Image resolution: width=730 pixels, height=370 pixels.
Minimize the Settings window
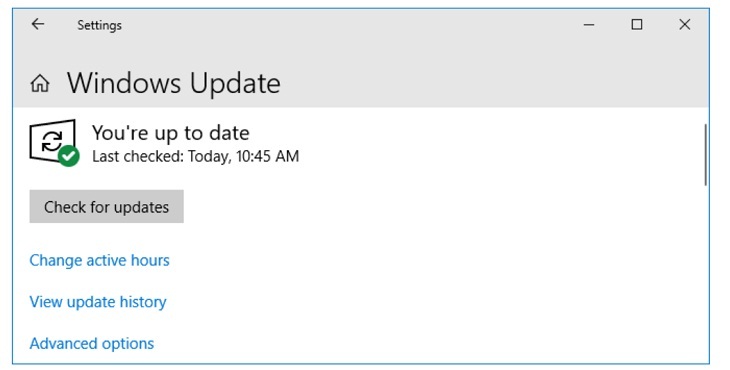tap(589, 25)
